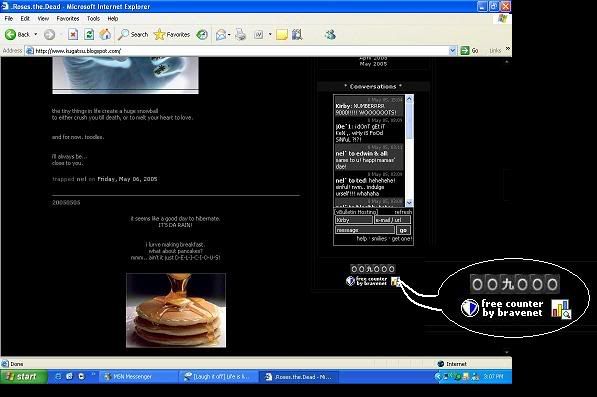Viewport: 597px width, 397px height.
Task: Click the tagboard message field
Action: [365, 230]
